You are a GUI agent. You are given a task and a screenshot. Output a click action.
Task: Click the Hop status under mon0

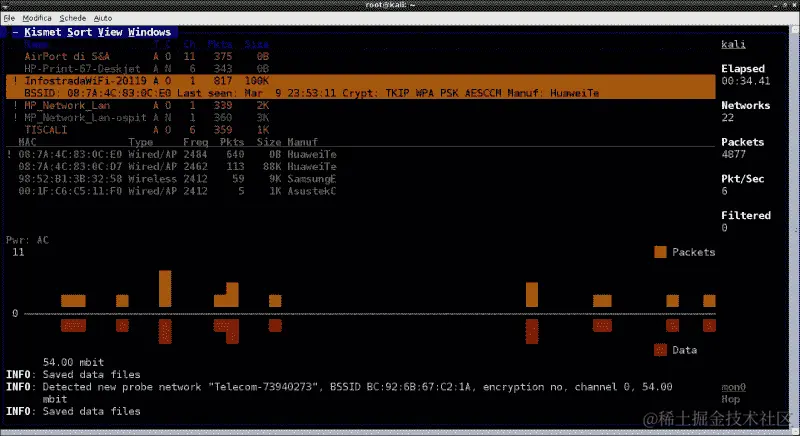pos(731,399)
